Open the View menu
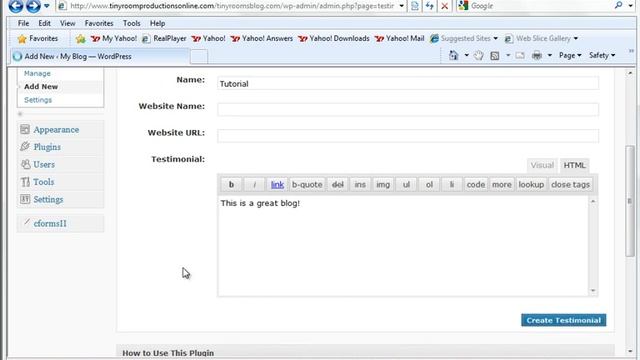Viewport: 640px width, 360px height. [67, 23]
